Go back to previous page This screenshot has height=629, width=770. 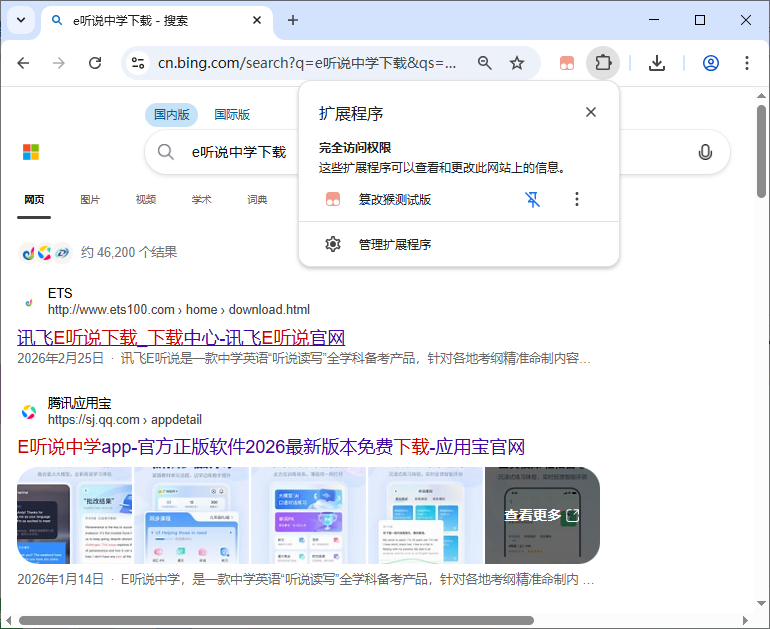23,63
